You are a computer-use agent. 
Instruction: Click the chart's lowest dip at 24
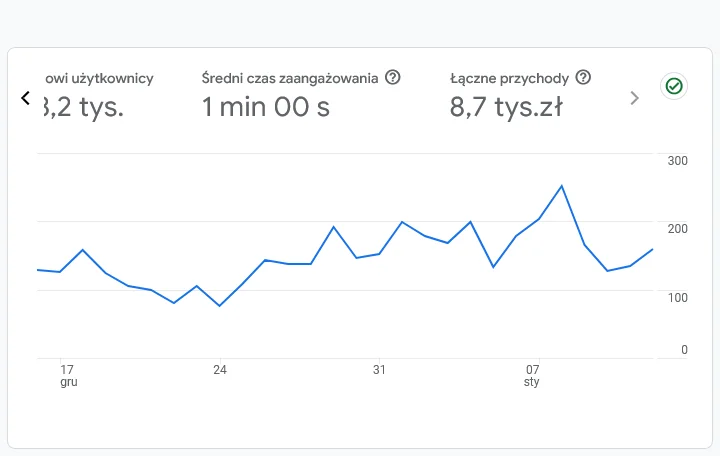pos(219,305)
